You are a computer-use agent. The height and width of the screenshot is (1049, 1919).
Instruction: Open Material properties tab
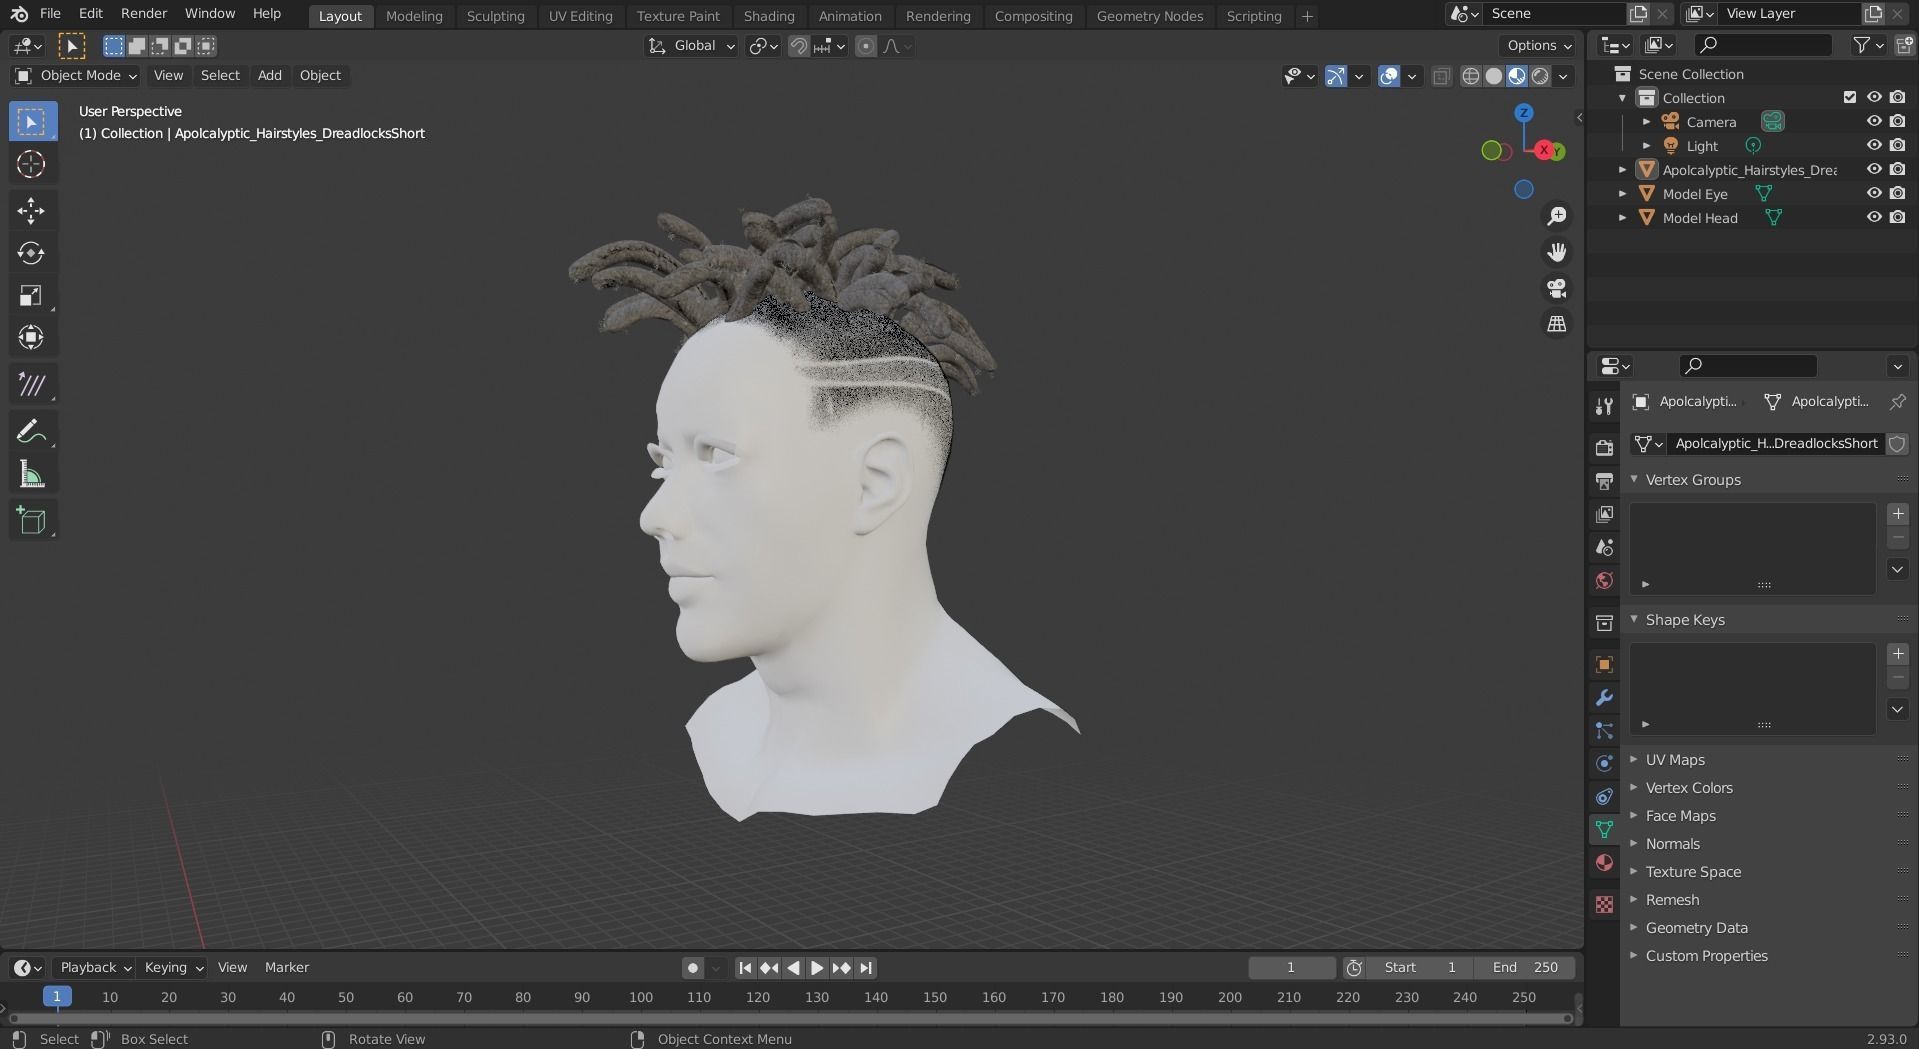[x=1604, y=863]
